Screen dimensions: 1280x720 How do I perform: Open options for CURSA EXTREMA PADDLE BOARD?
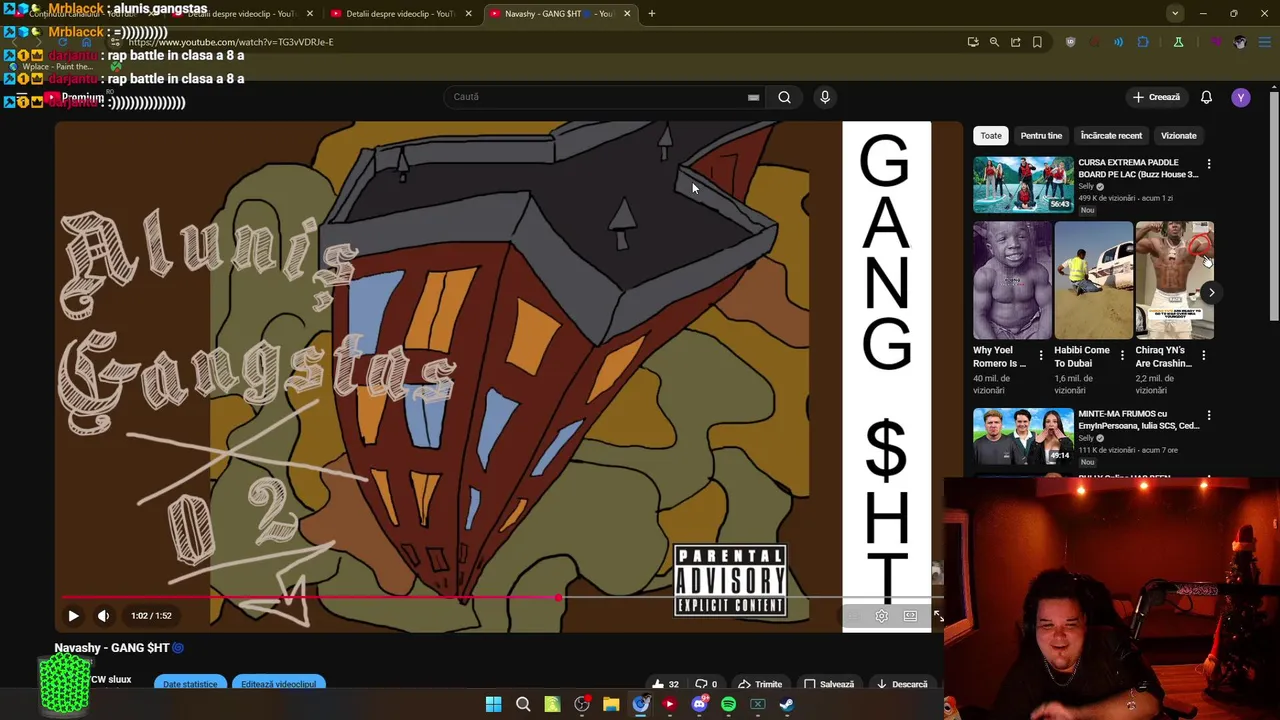[1209, 164]
